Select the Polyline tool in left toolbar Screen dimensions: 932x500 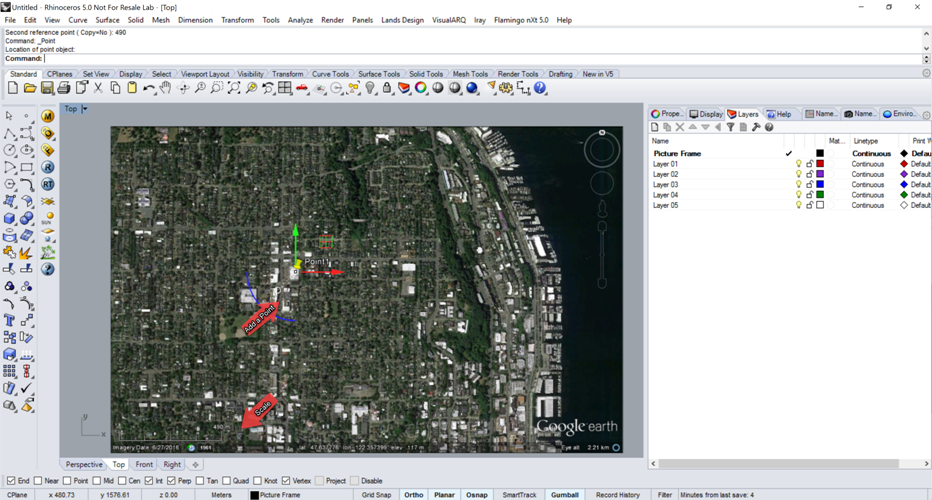pos(10,133)
